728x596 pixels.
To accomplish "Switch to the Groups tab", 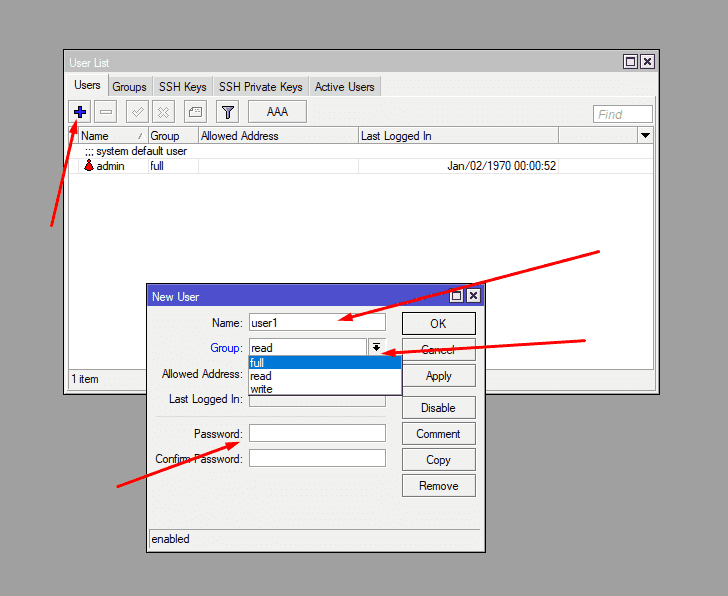I will (129, 87).
